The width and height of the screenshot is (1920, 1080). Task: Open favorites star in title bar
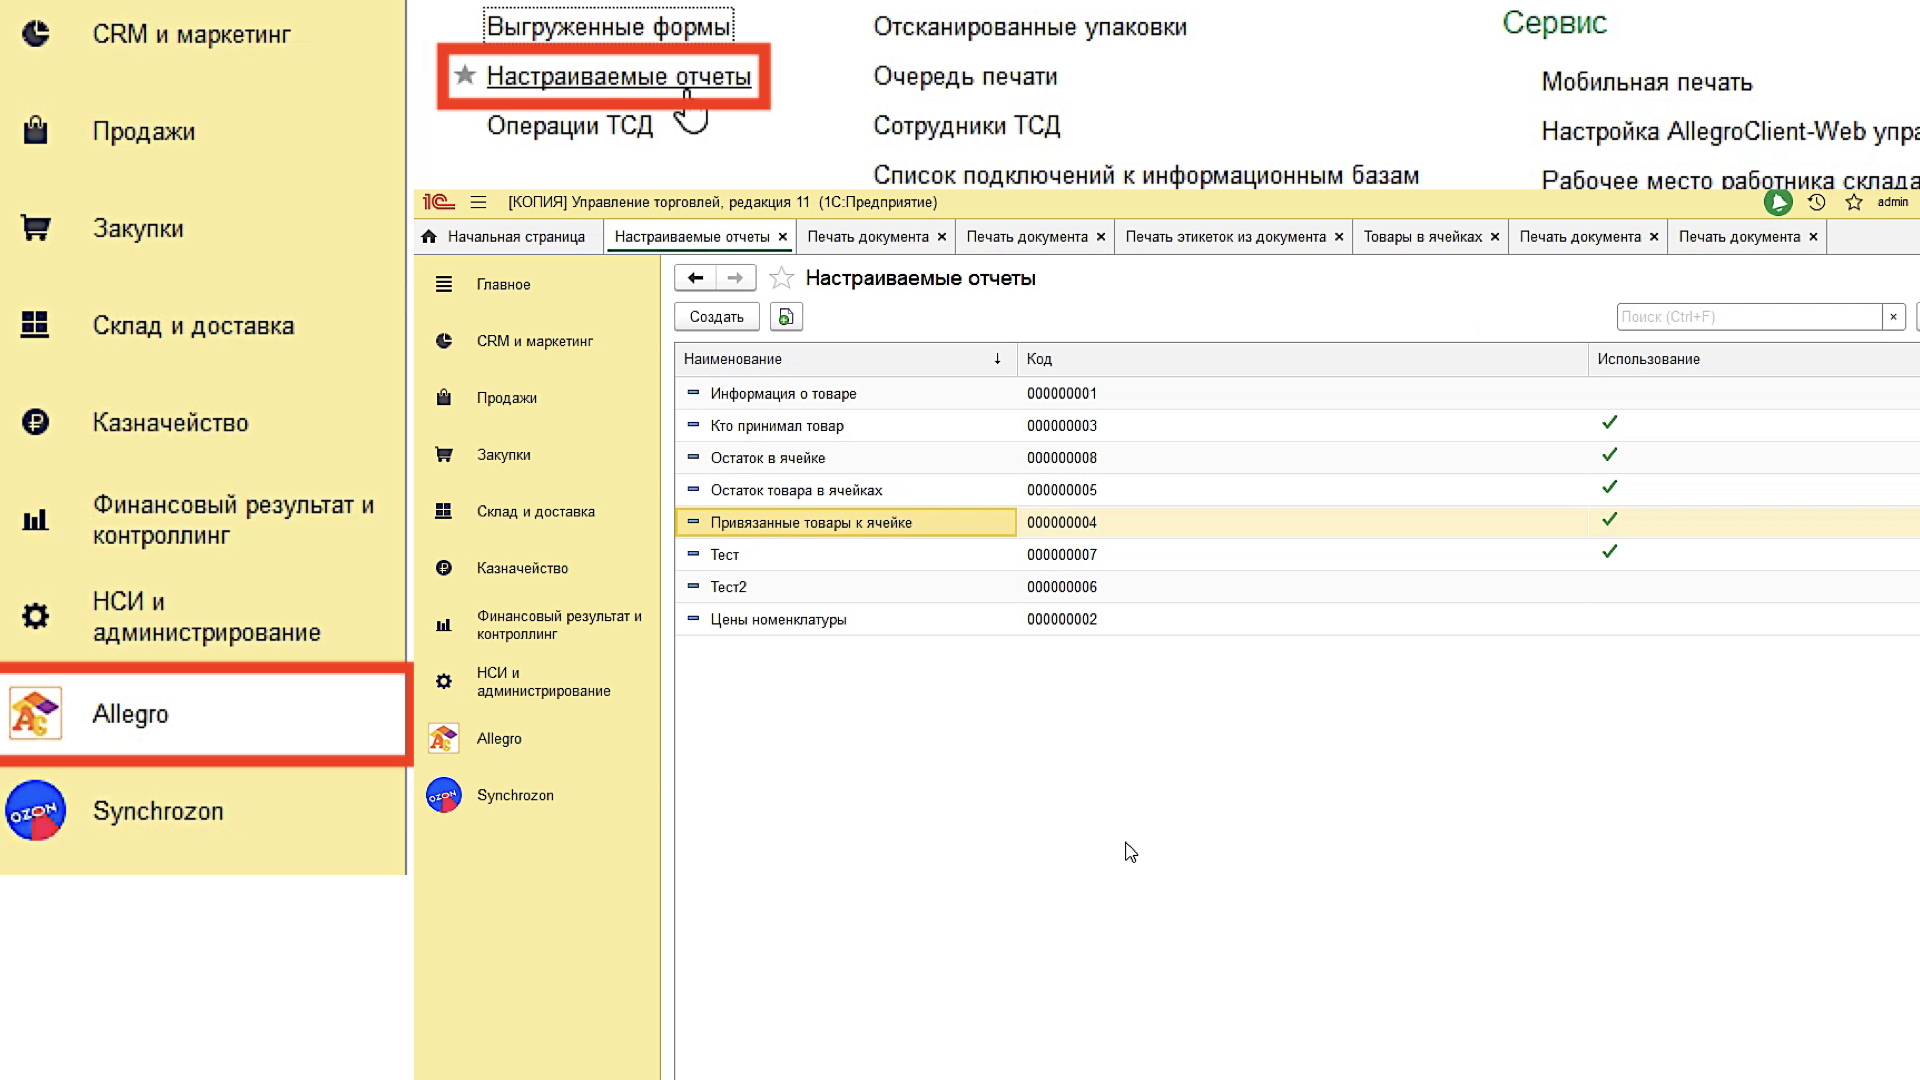(x=1854, y=202)
